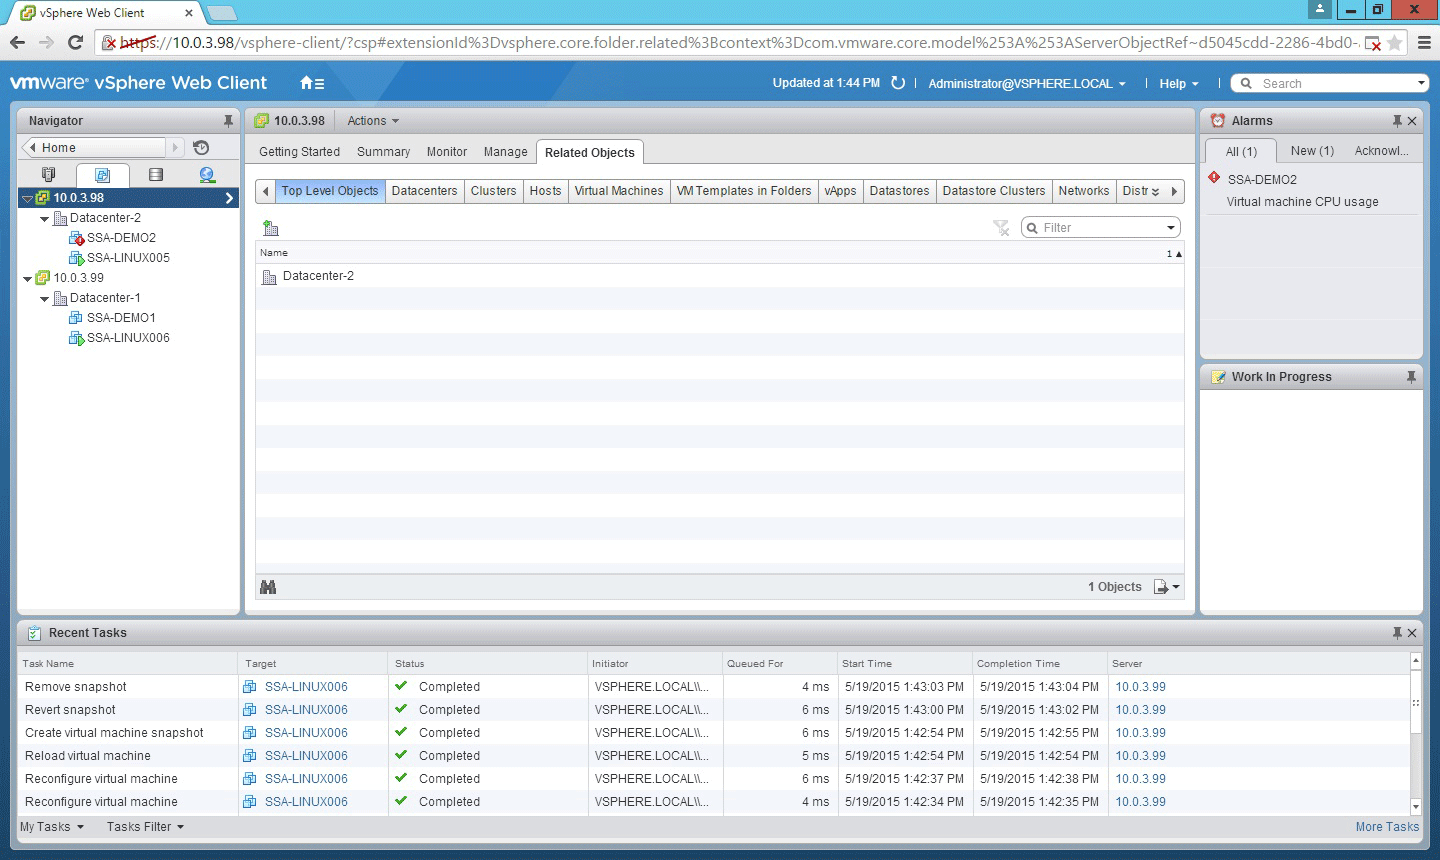This screenshot has width=1440, height=860.
Task: Open SSA-LINUX006 link in Remove snapshot row
Action: 306,687
